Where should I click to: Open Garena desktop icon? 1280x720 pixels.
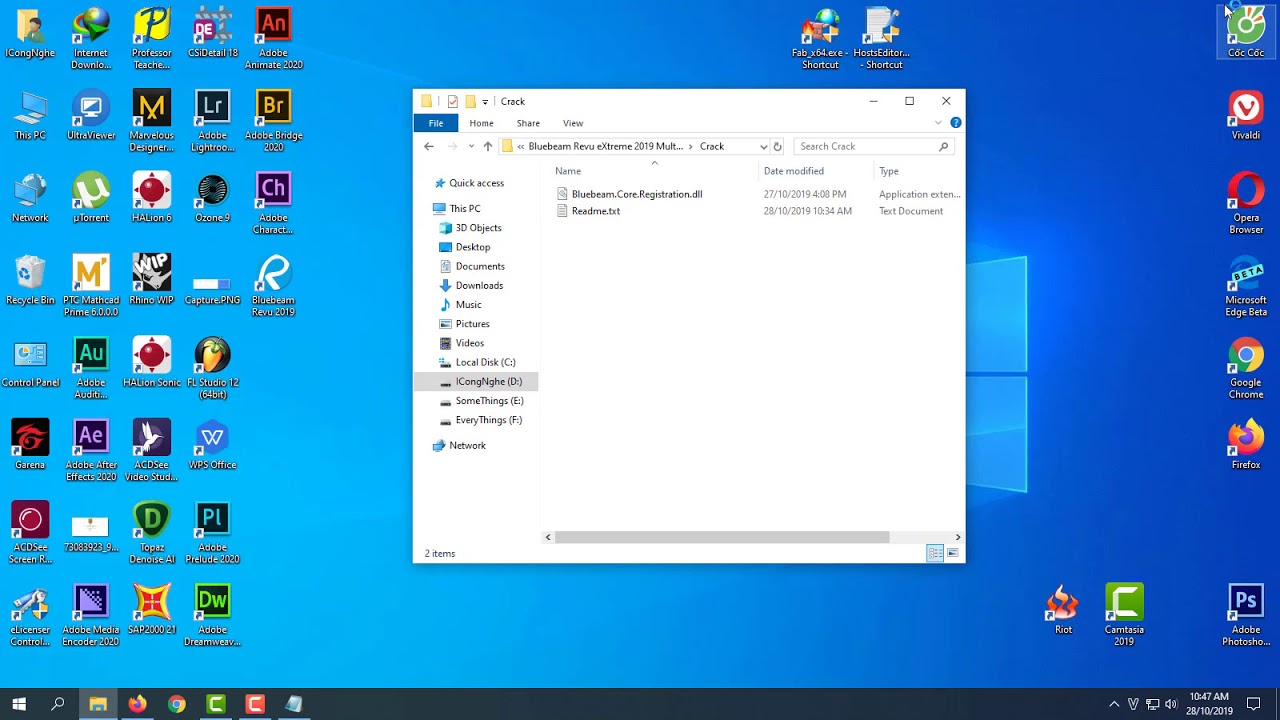click(30, 445)
